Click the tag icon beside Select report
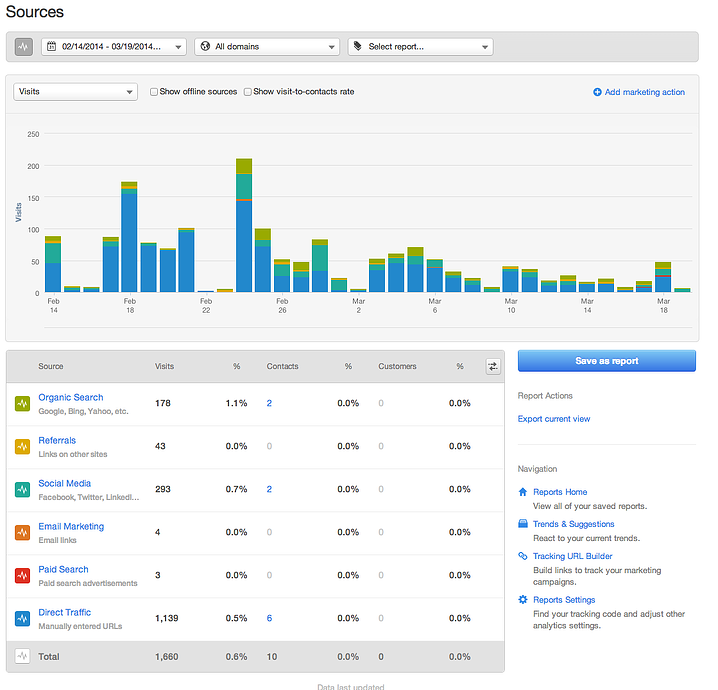The height and width of the screenshot is (690, 718). (358, 46)
